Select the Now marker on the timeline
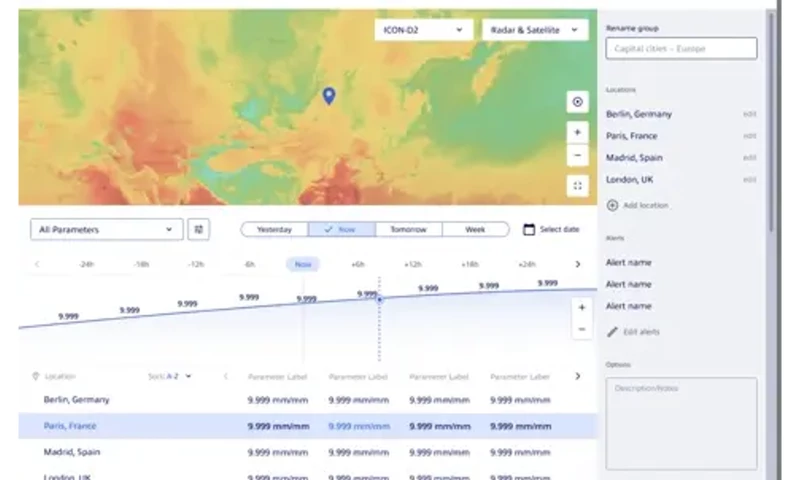The width and height of the screenshot is (800, 480). [303, 264]
